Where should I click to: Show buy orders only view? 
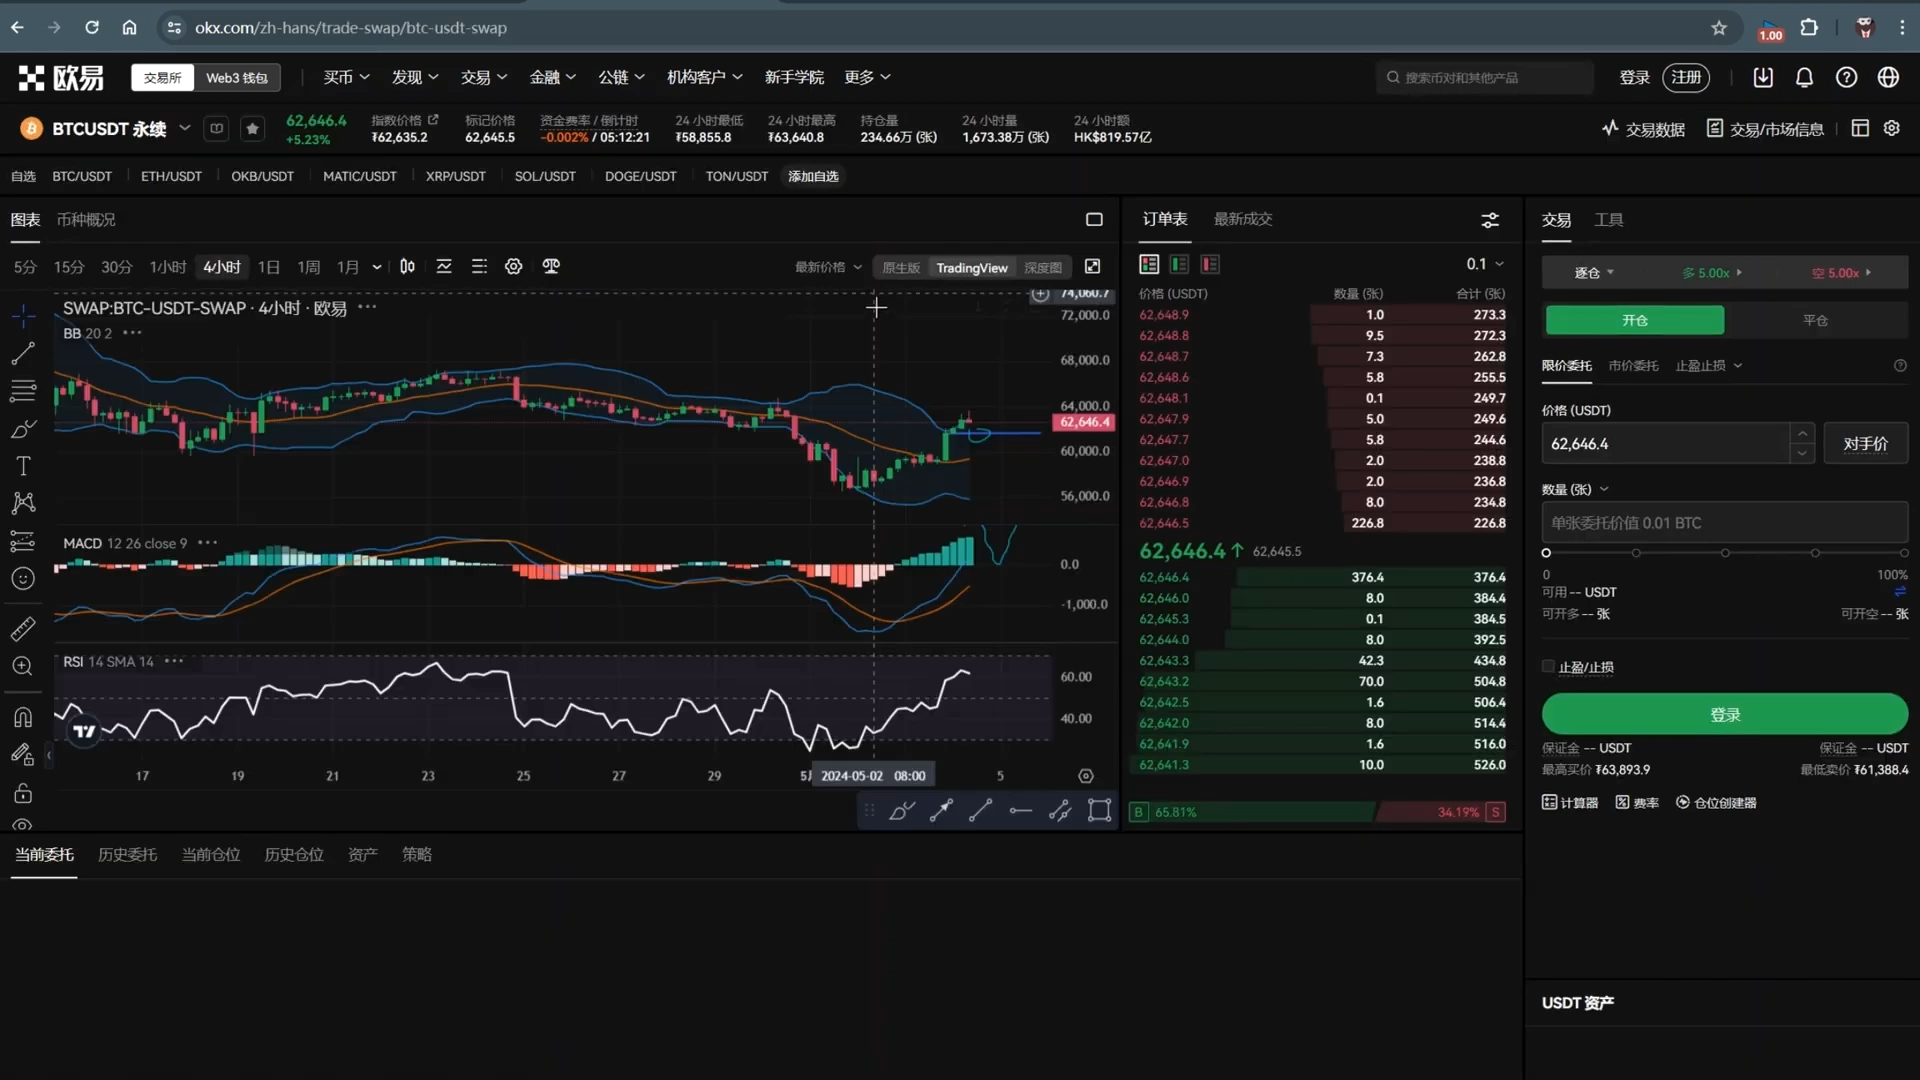[1179, 264]
